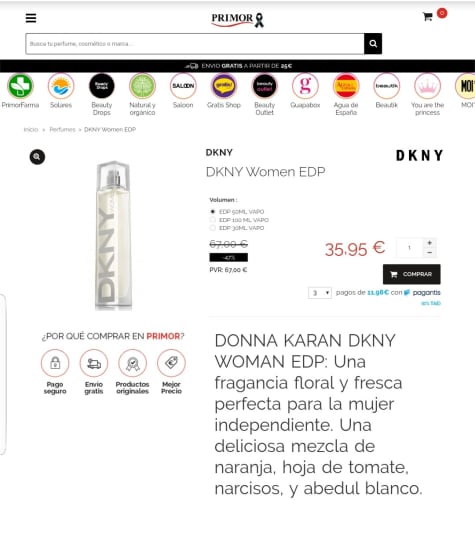This screenshot has width=475, height=536.
Task: Open the Agua de España category
Action: [x=346, y=86]
